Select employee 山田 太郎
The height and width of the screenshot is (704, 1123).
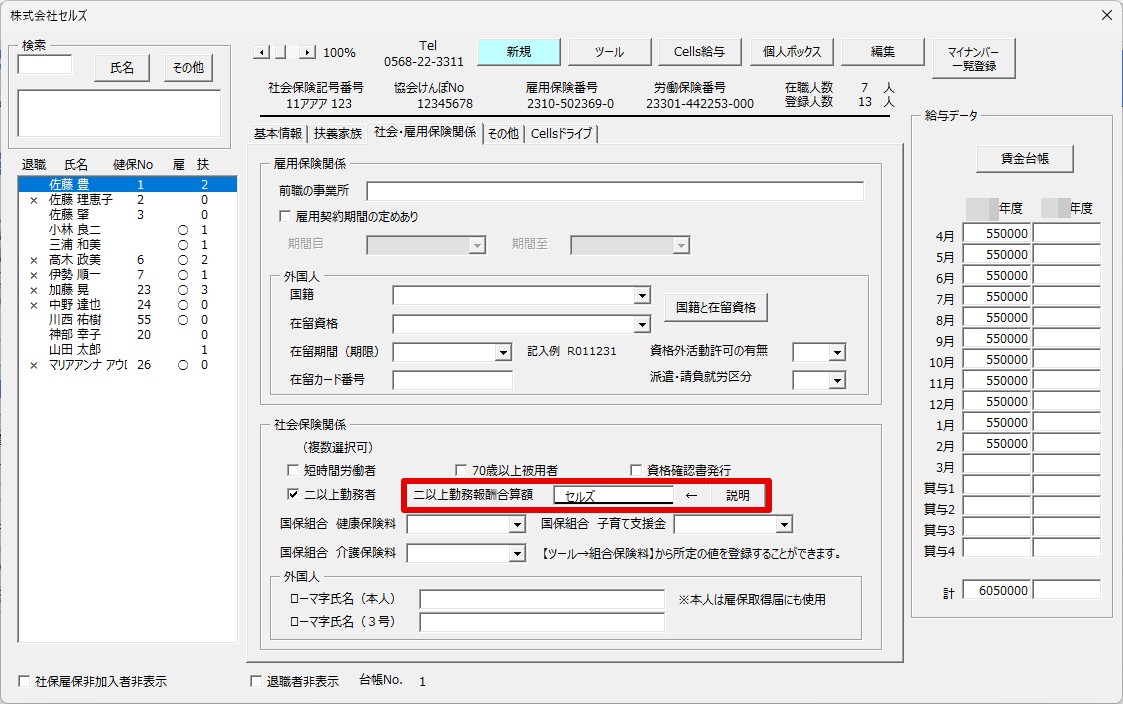[x=127, y=350]
